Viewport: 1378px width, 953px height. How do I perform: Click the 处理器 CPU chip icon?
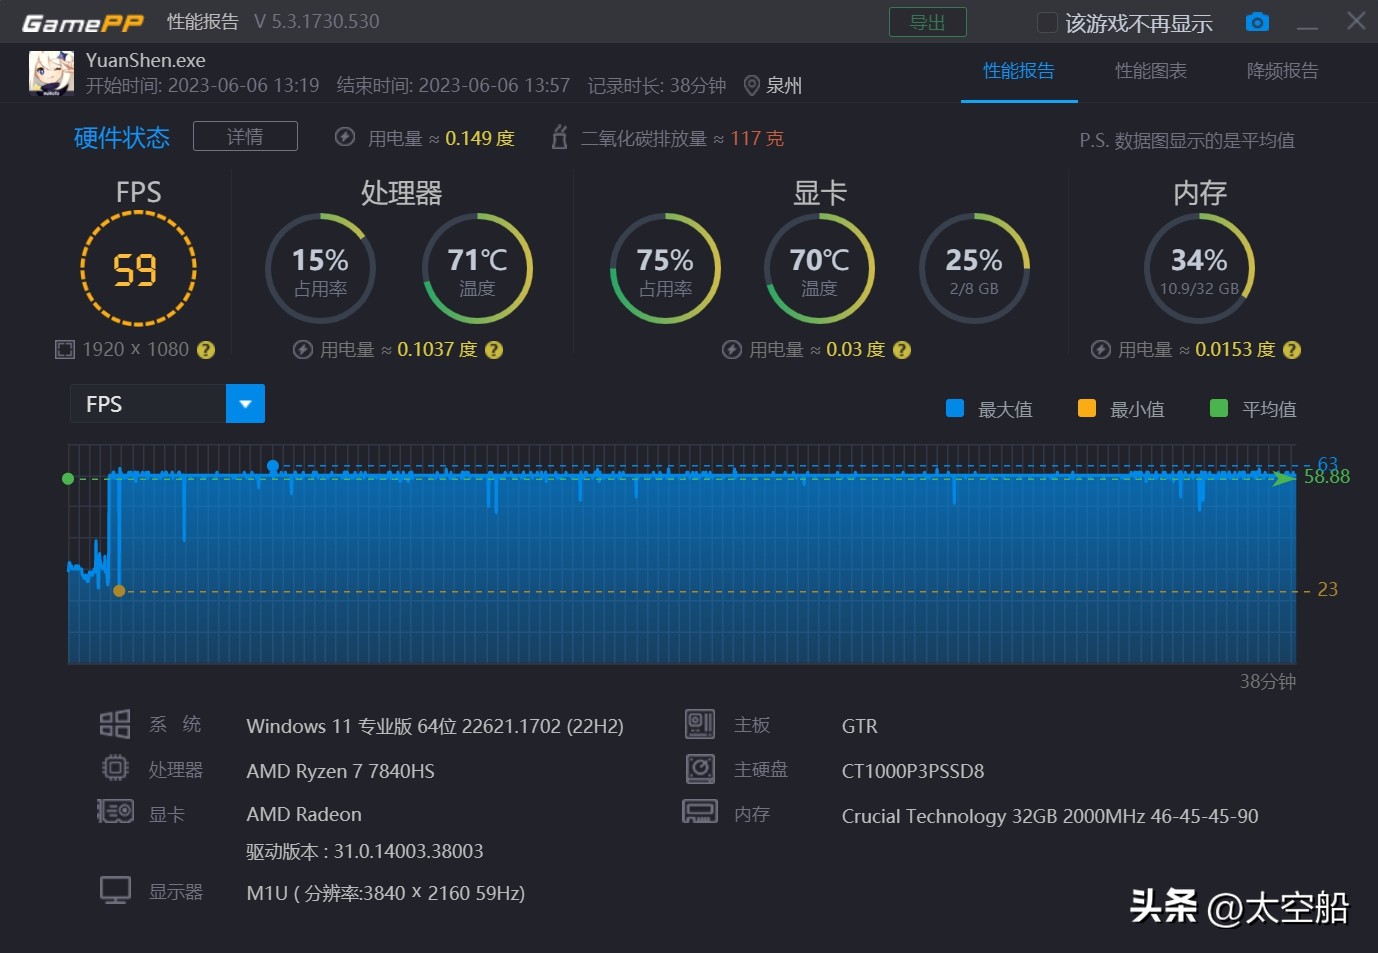[x=115, y=768]
